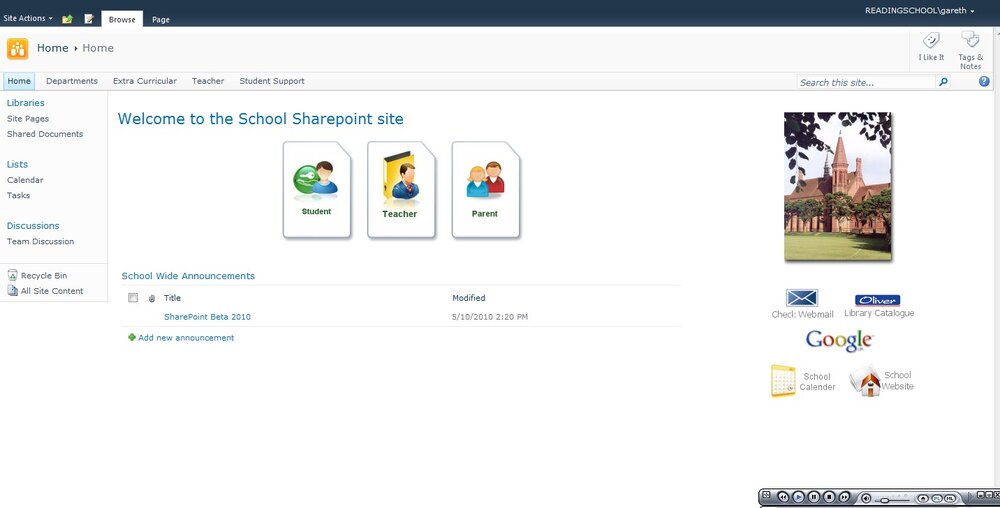Click the first Home breadcrumb link
This screenshot has width=1000, height=508.
tap(52, 48)
